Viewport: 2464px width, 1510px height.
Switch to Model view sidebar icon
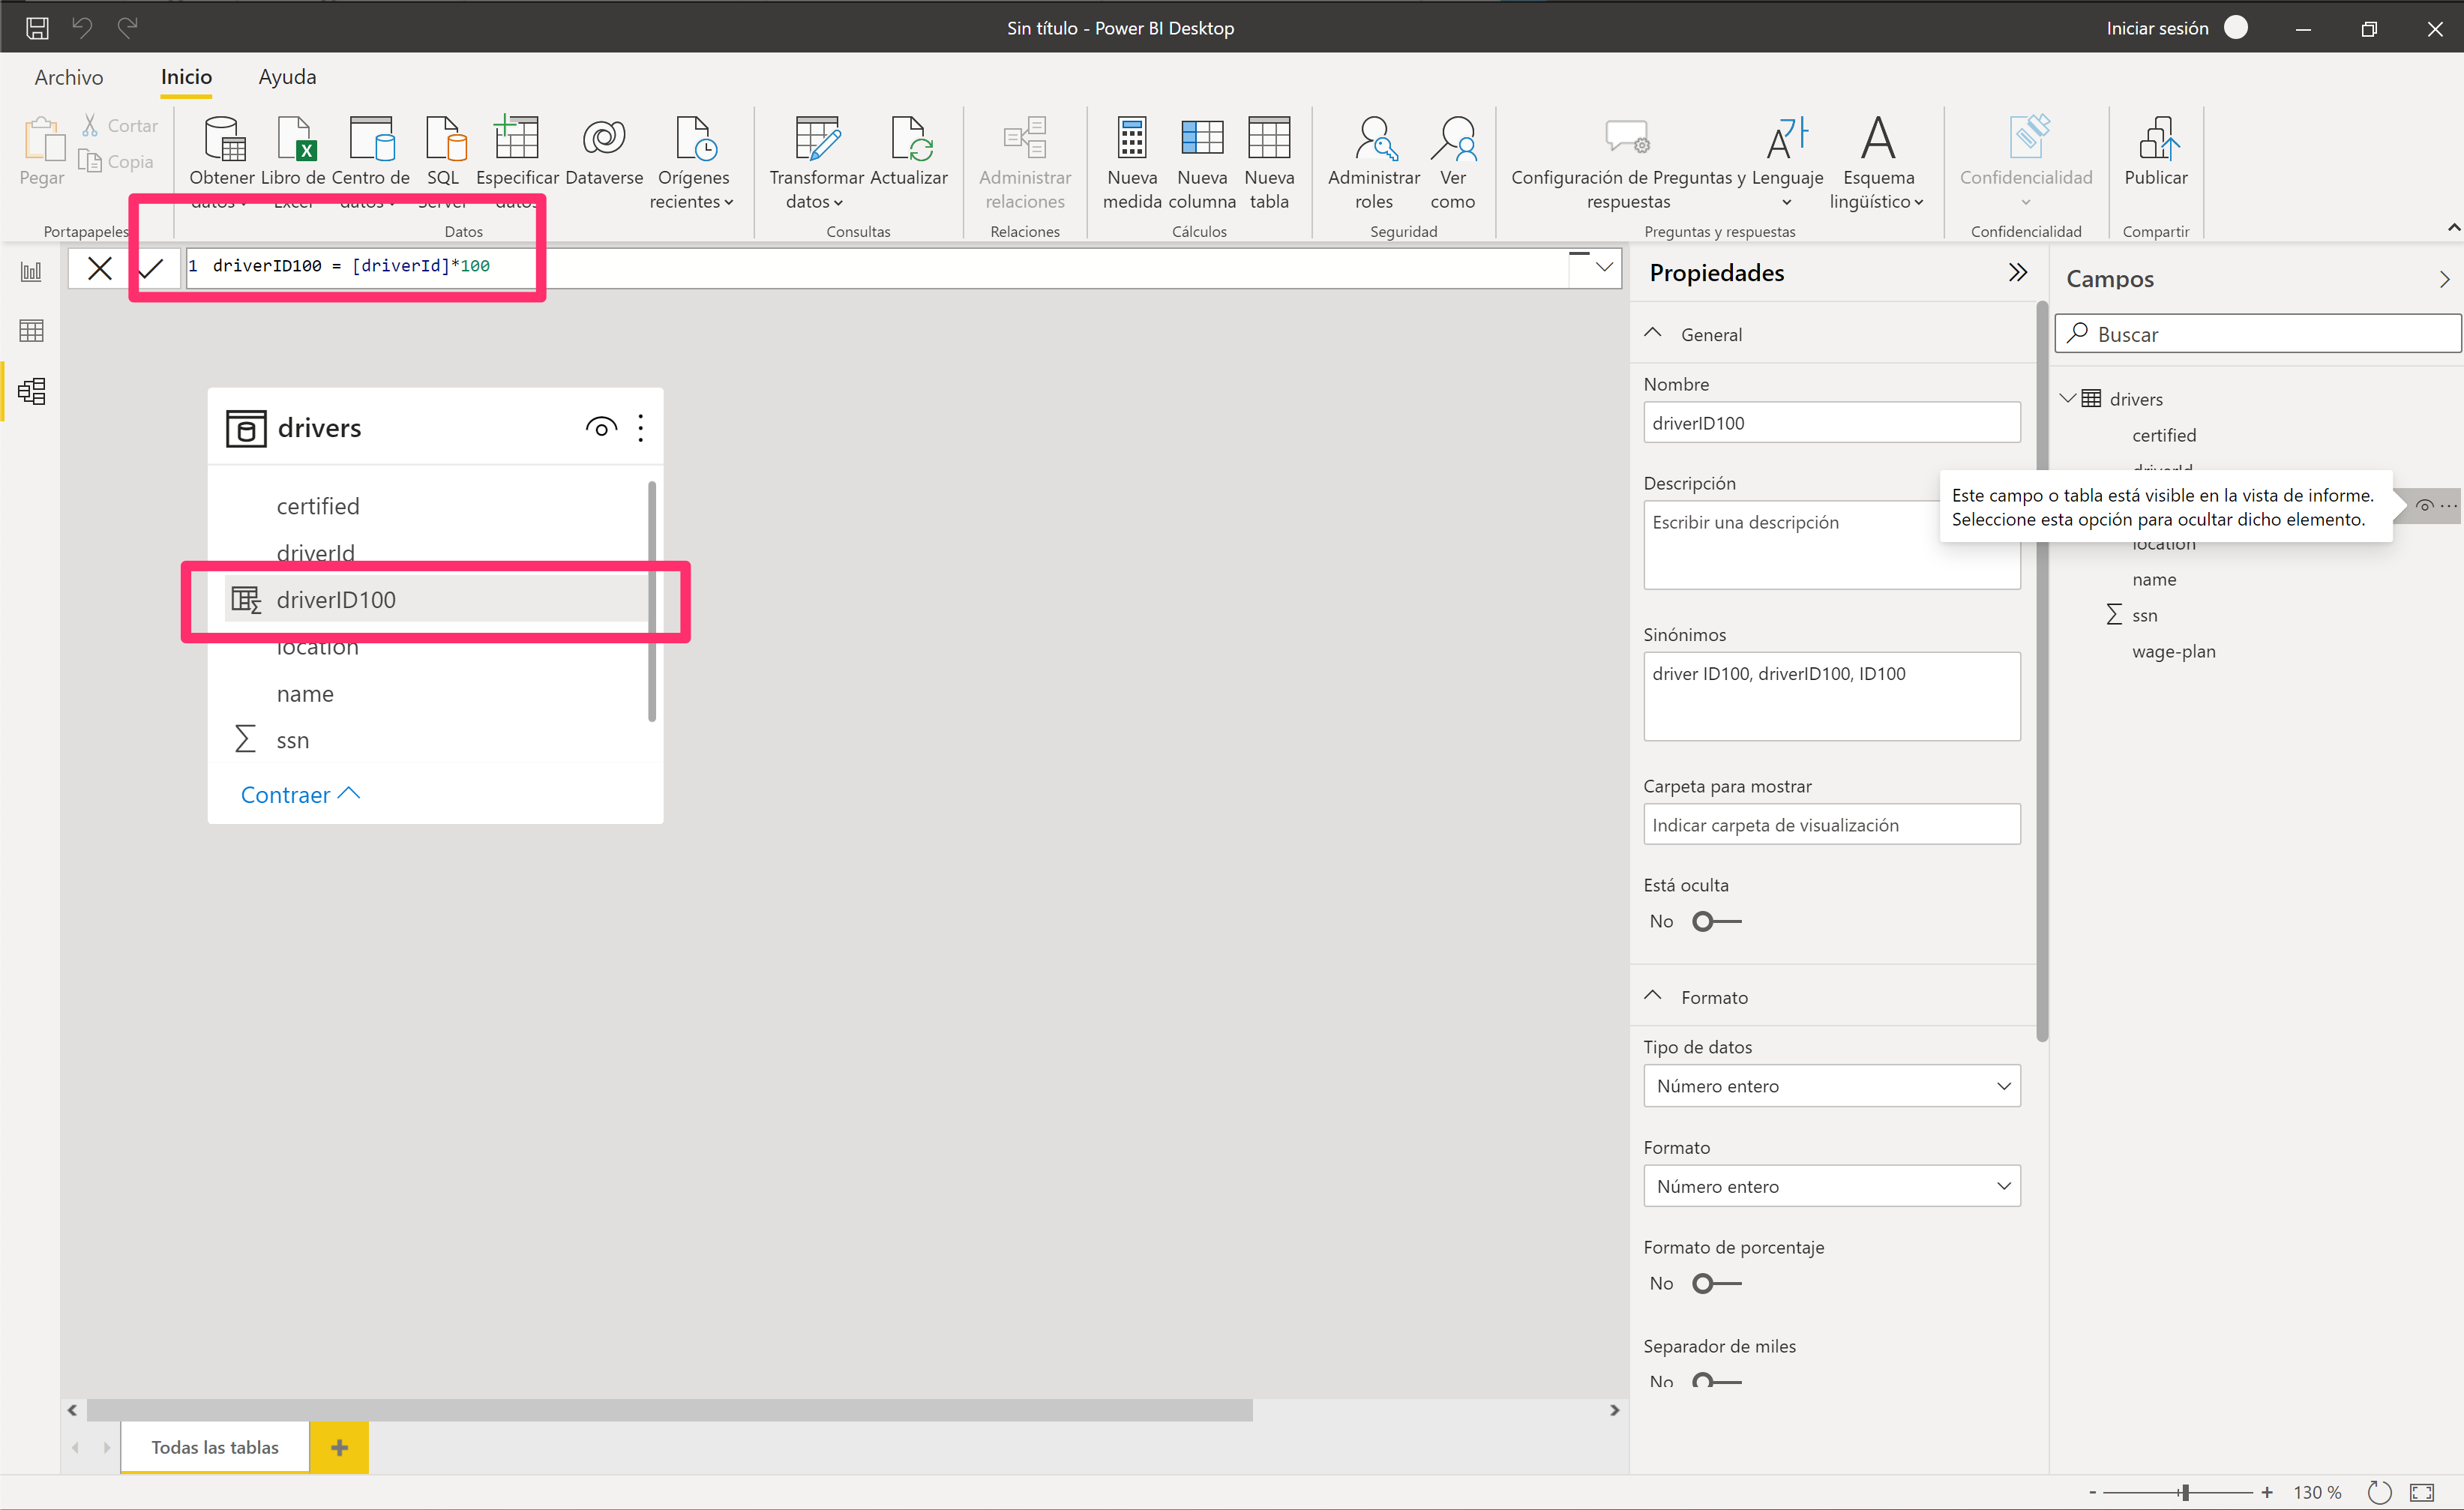tap(31, 390)
